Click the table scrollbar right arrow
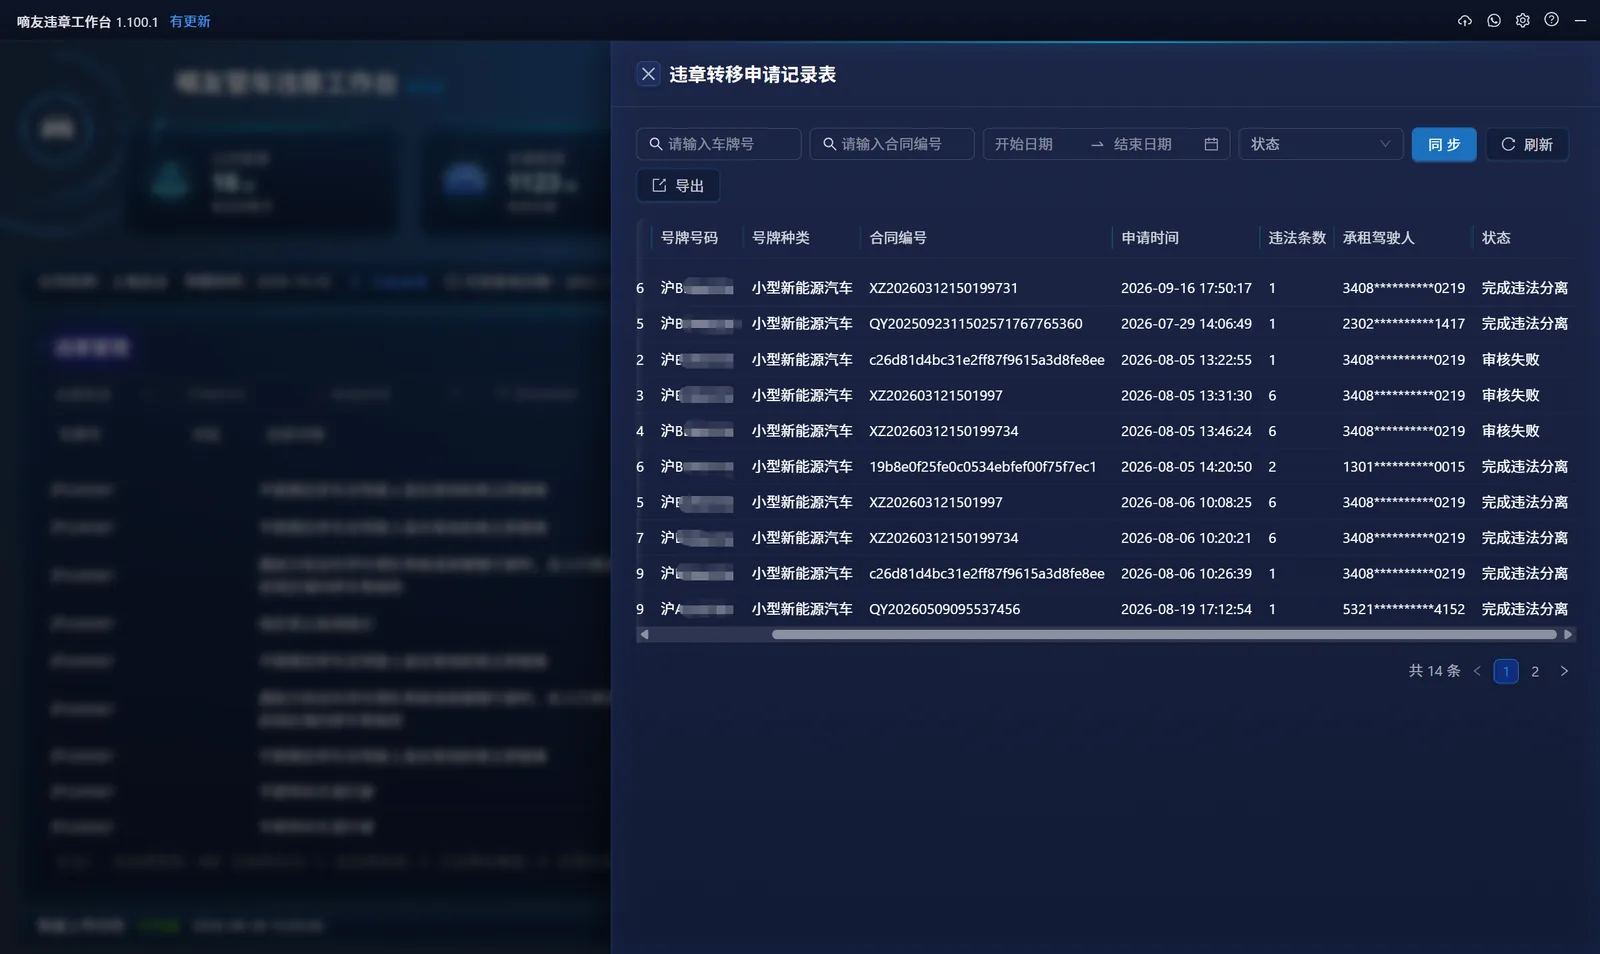The width and height of the screenshot is (1600, 954). tap(1568, 634)
